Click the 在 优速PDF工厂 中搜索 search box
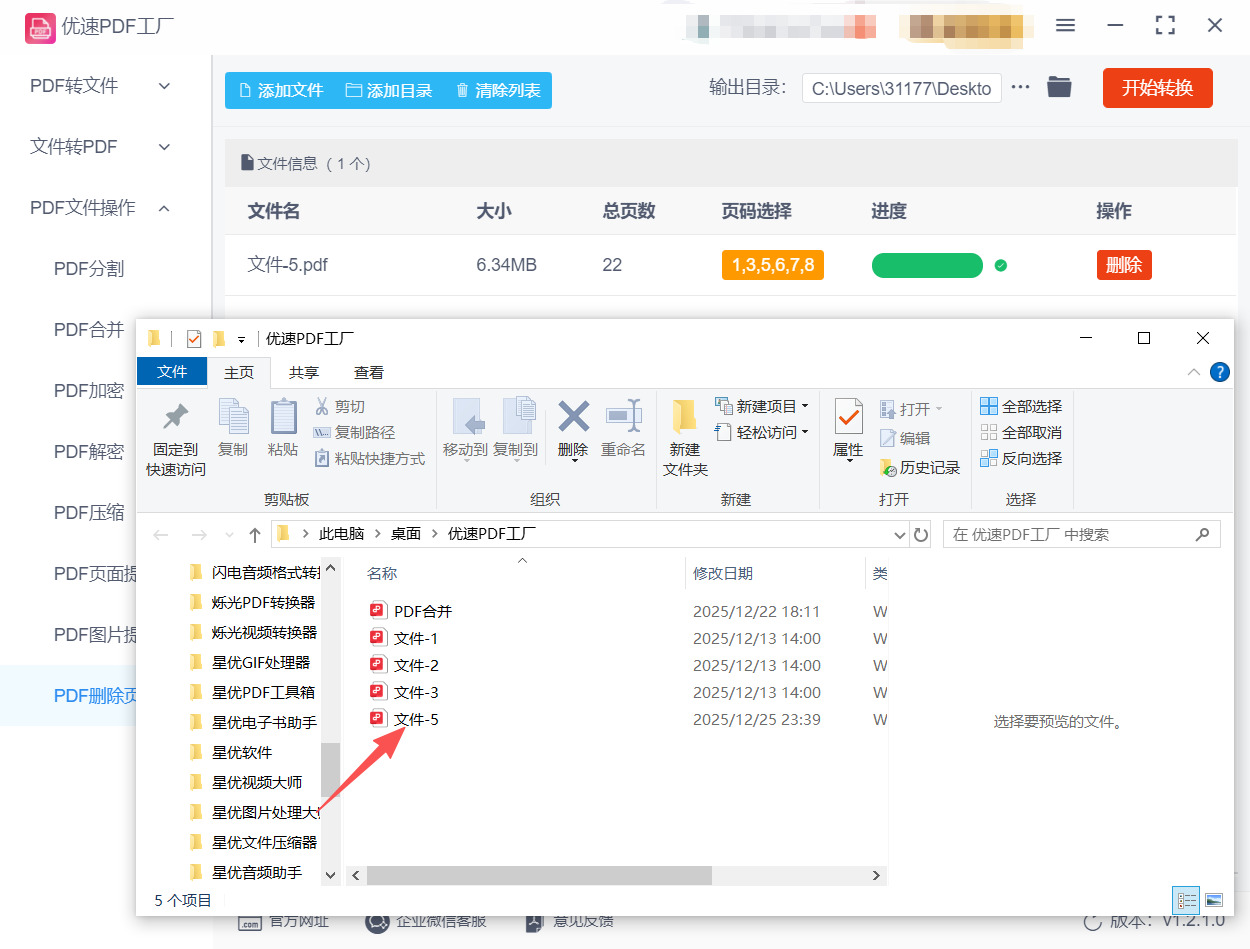The image size is (1250, 949). (x=1082, y=535)
